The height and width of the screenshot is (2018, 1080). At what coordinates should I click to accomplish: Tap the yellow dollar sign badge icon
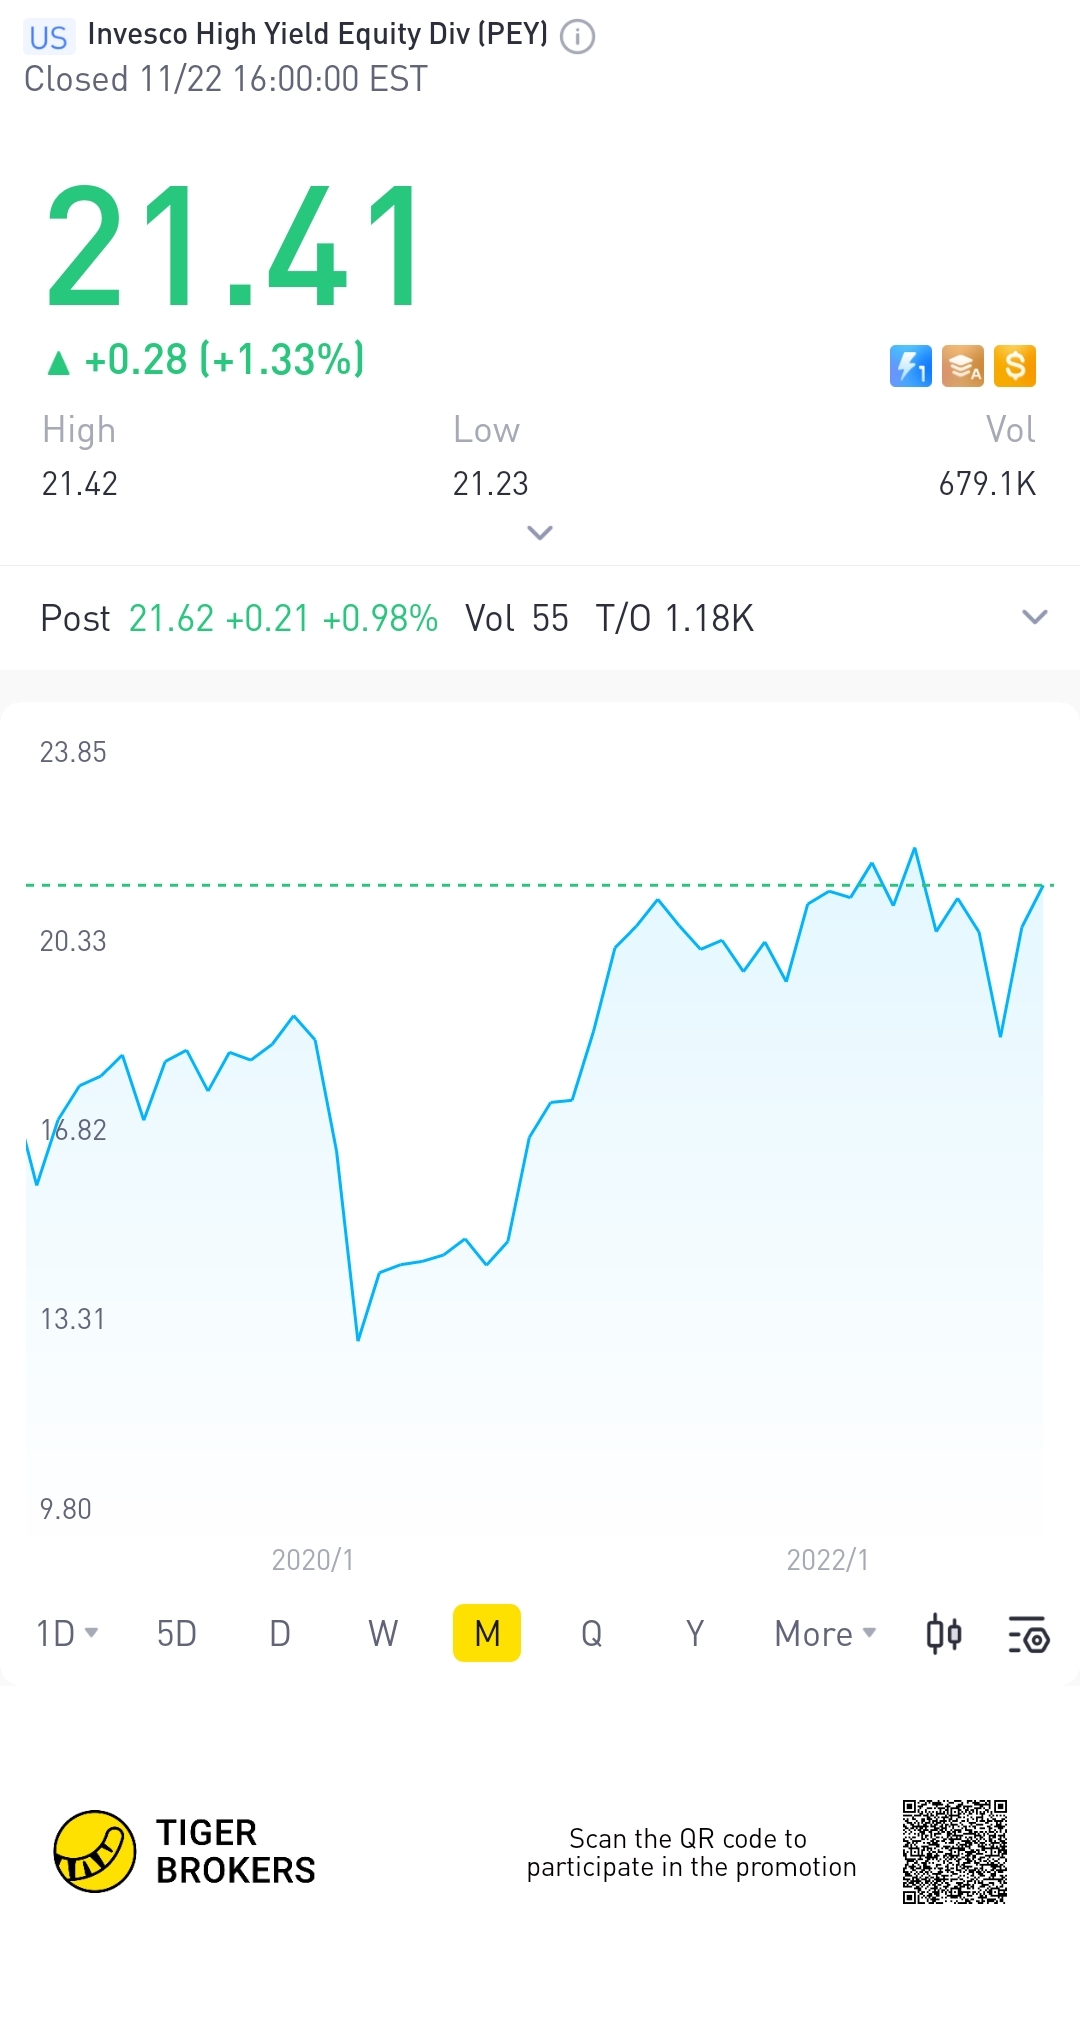pyautogui.click(x=1015, y=366)
